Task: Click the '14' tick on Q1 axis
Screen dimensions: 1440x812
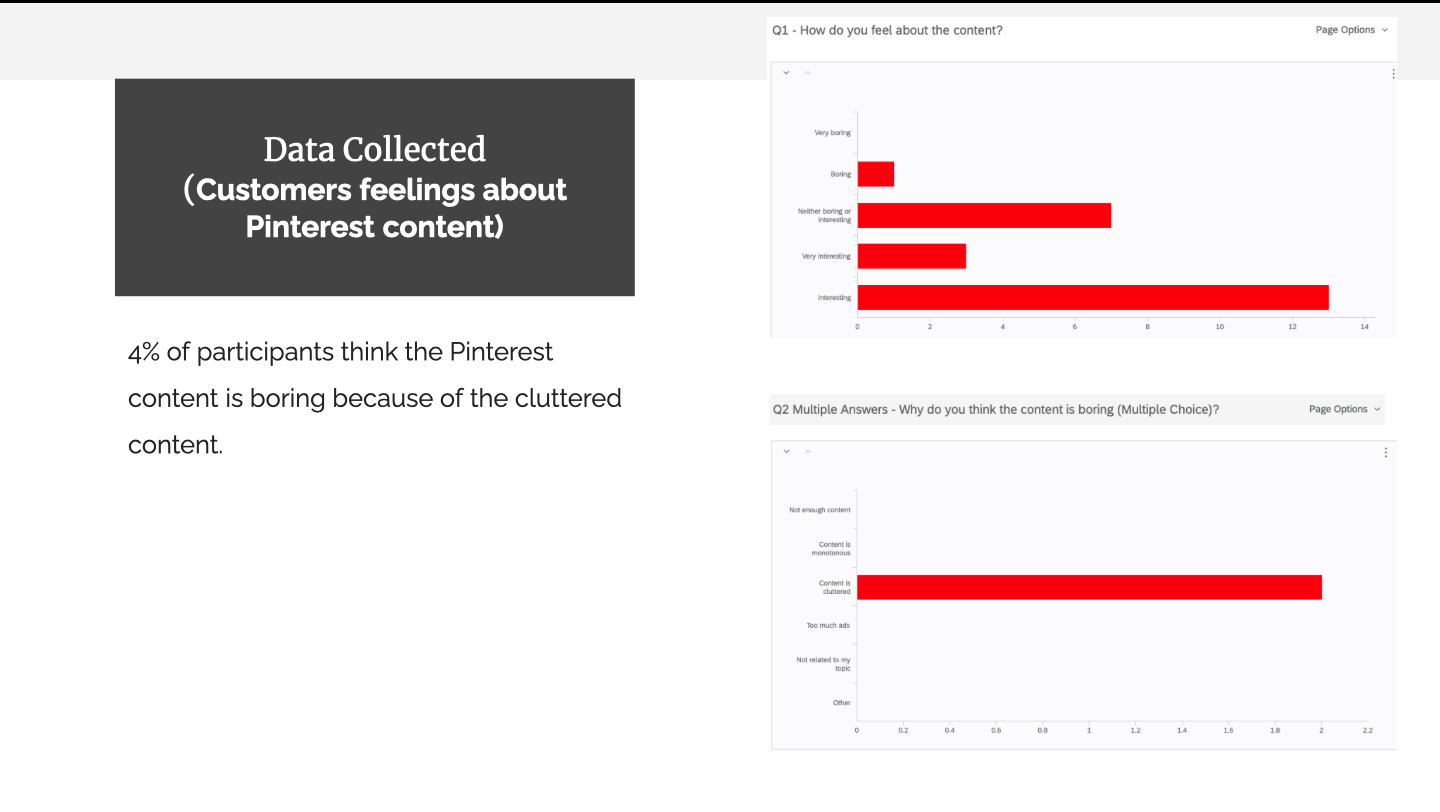Action: [1364, 327]
